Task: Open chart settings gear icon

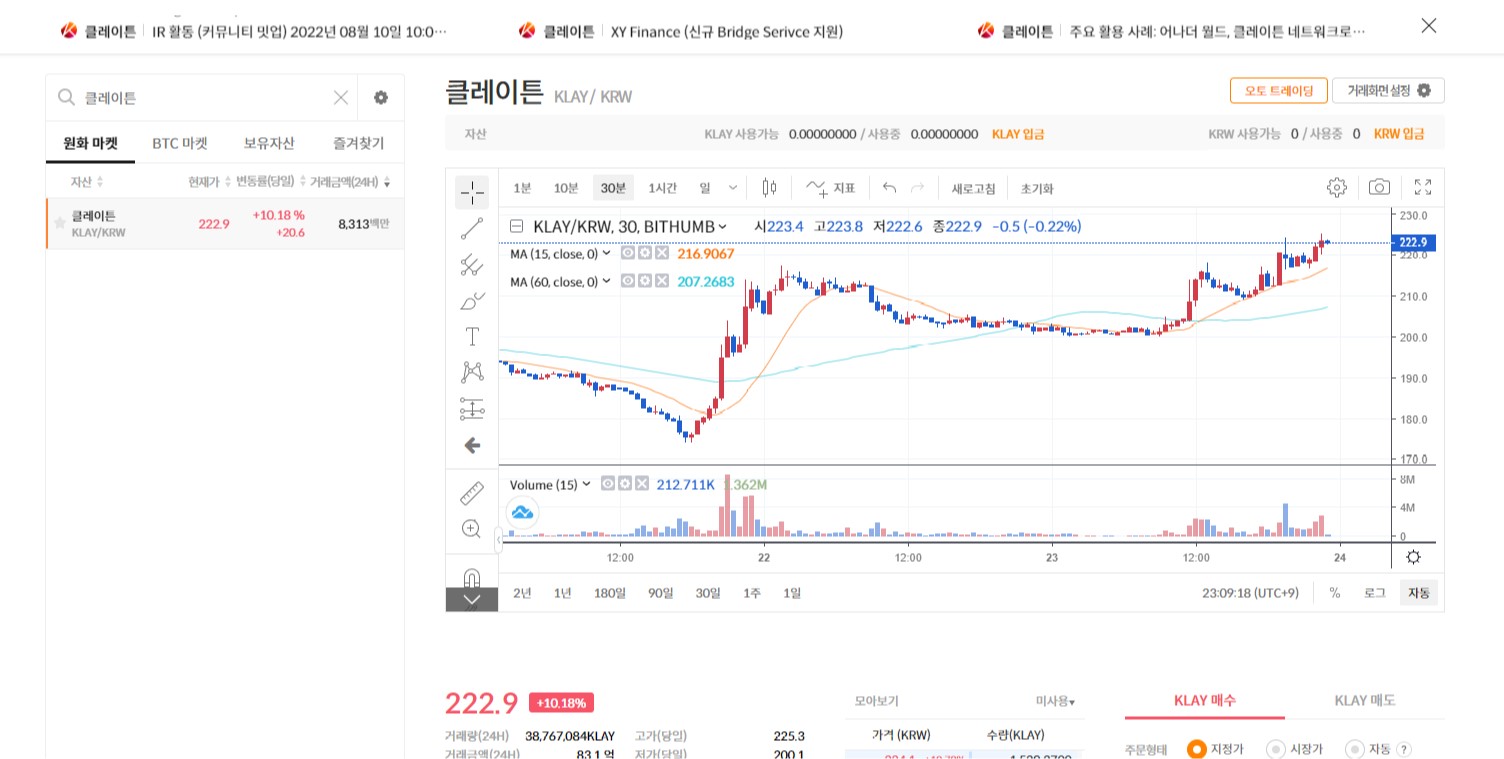Action: [x=1337, y=188]
